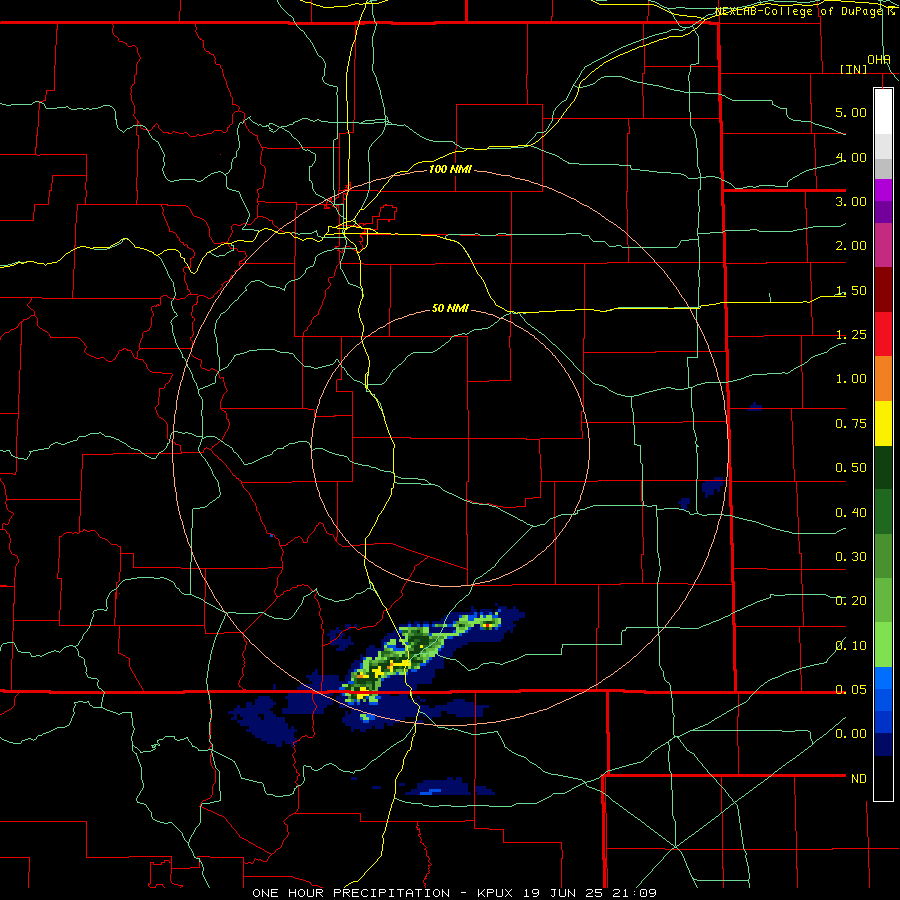This screenshot has height=900, width=900.
Task: Click the 1.25 legend value
Action: coord(851,335)
